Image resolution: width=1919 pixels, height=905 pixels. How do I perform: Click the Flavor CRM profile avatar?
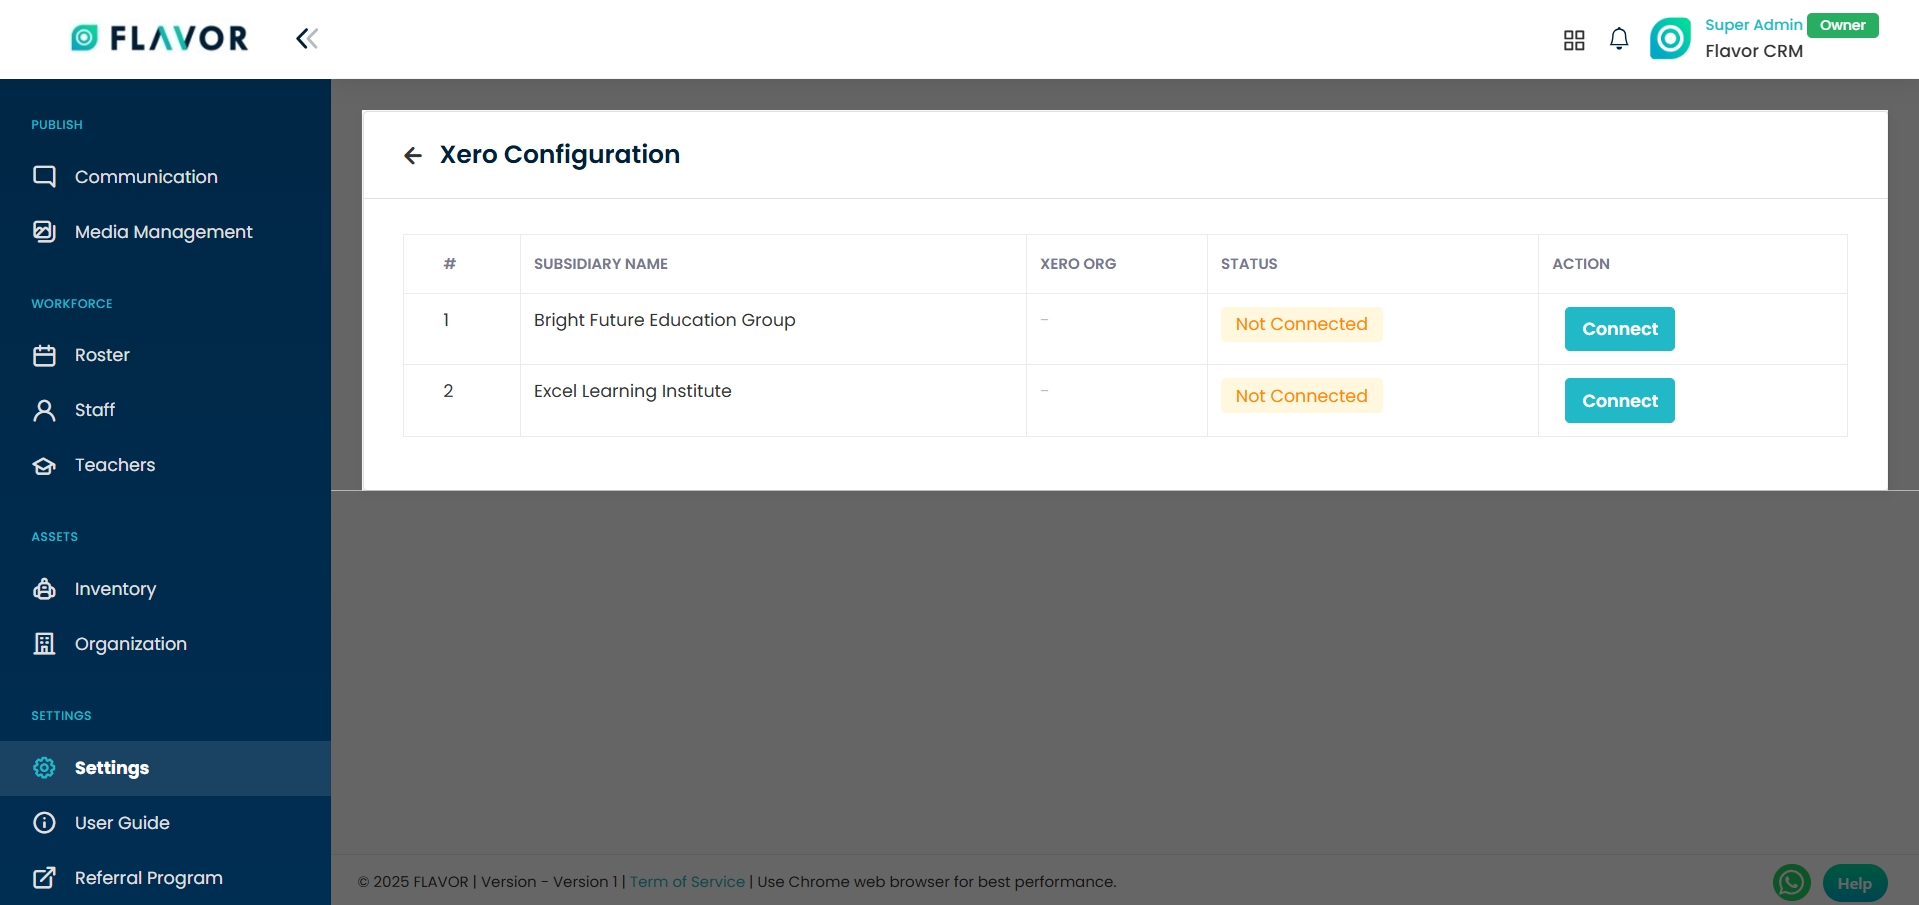[x=1670, y=39]
